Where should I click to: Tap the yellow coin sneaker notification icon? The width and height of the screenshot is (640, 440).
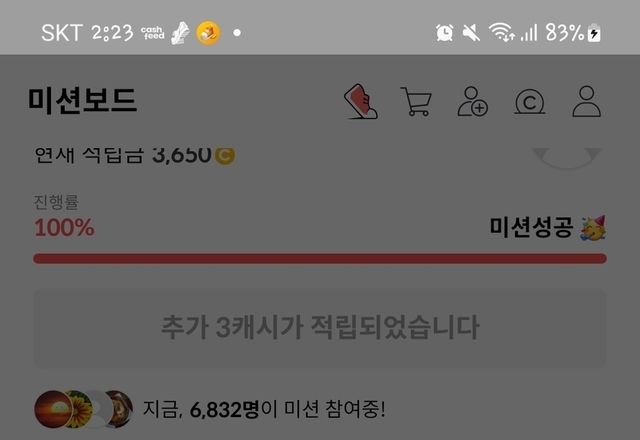point(208,33)
